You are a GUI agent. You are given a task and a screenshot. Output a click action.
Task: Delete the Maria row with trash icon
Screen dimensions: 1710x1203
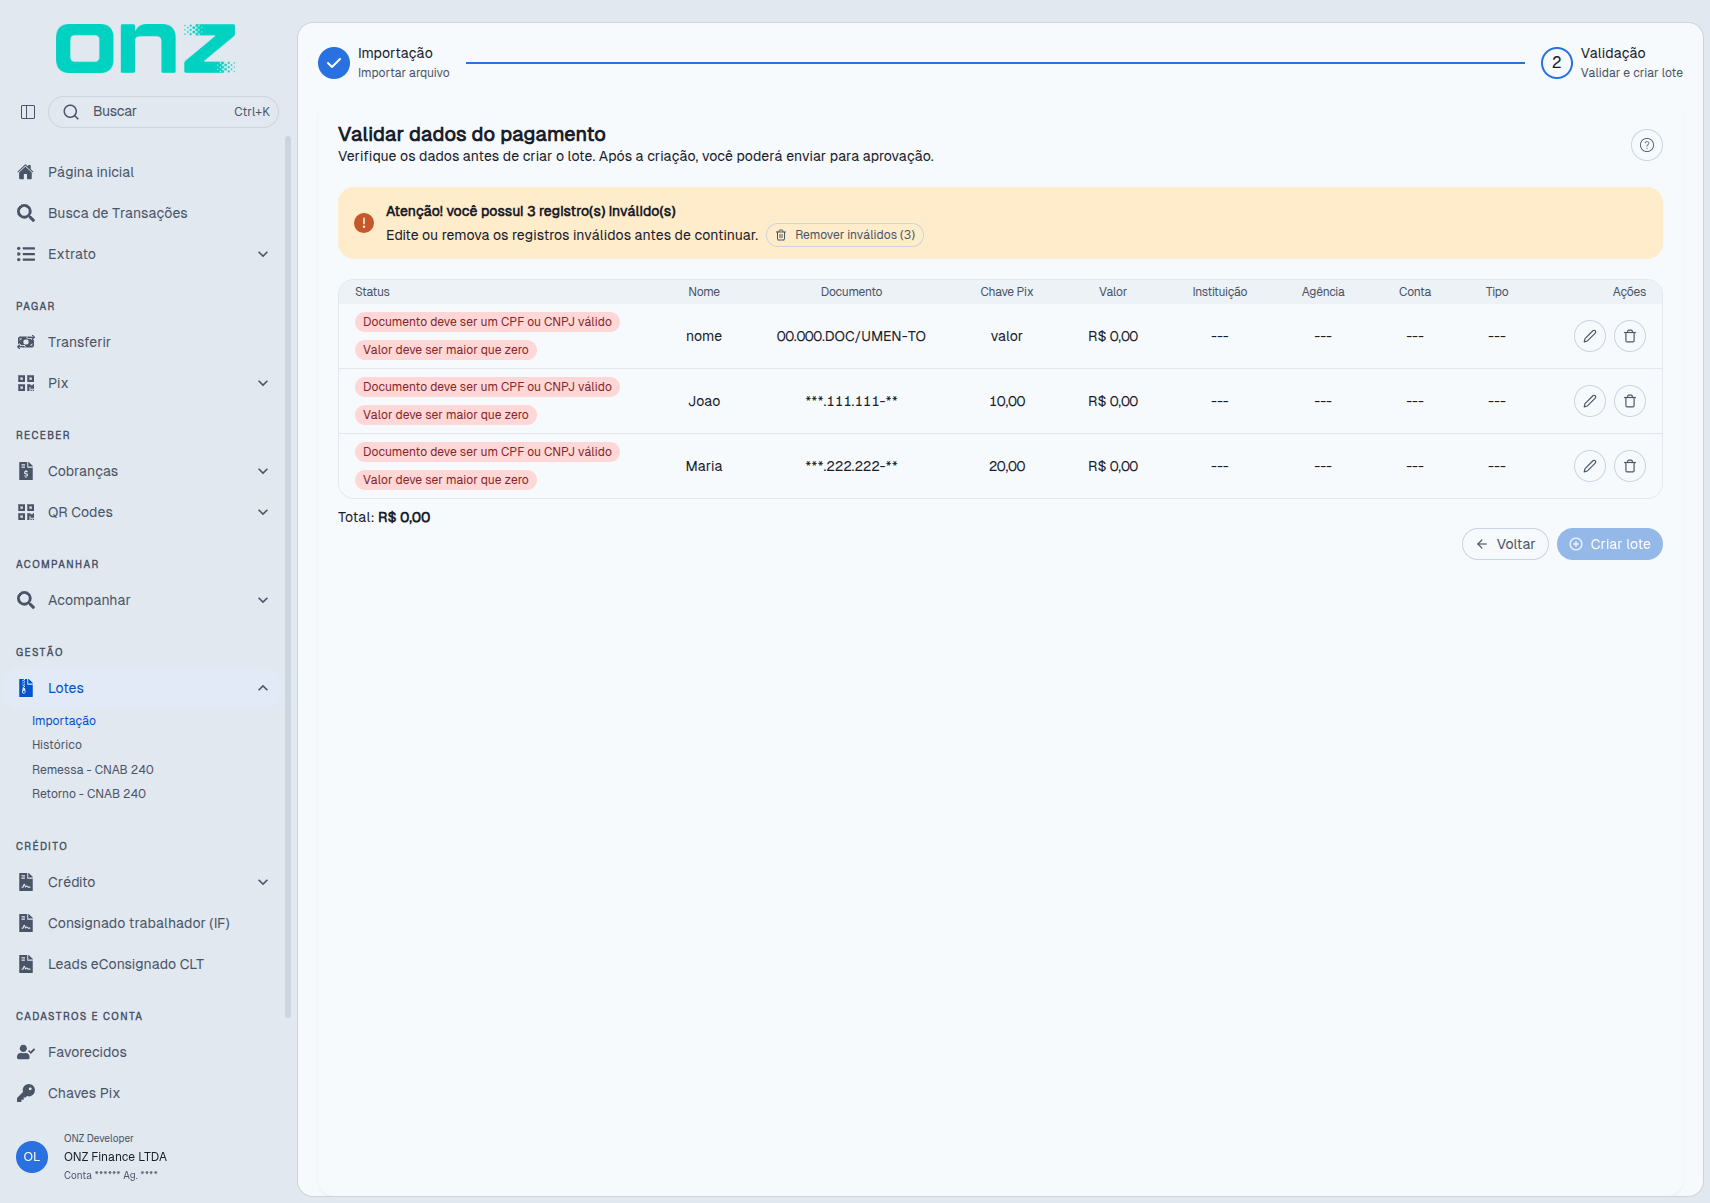pyautogui.click(x=1629, y=466)
